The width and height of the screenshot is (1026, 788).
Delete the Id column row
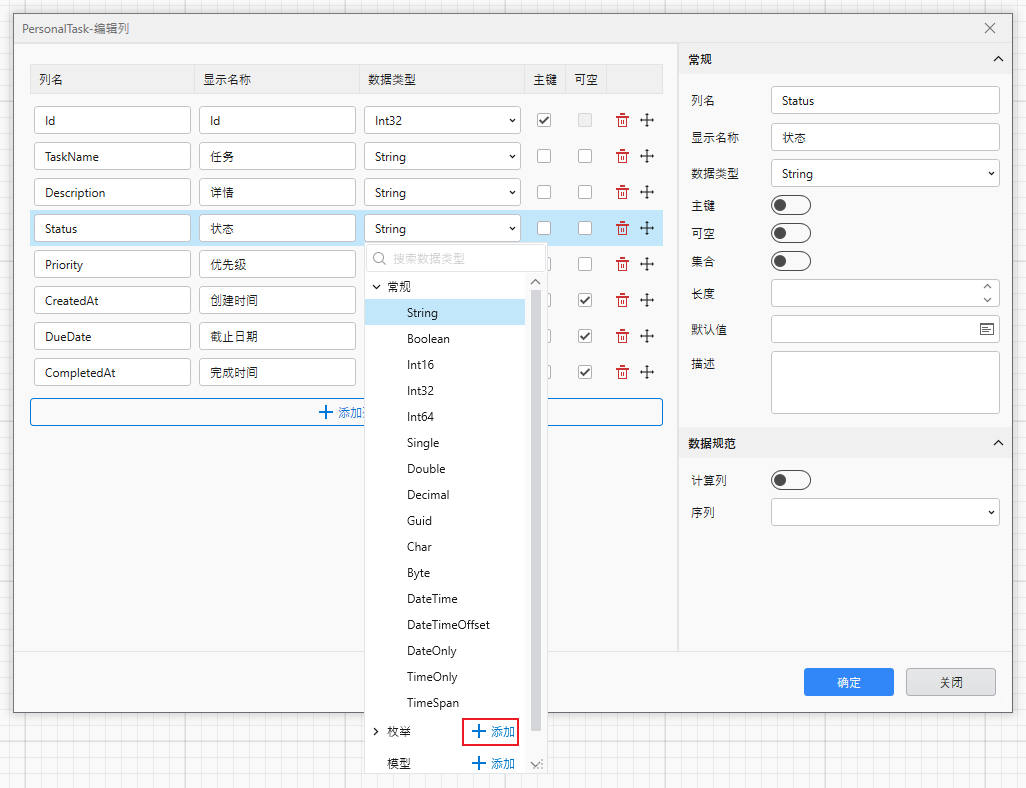point(622,120)
